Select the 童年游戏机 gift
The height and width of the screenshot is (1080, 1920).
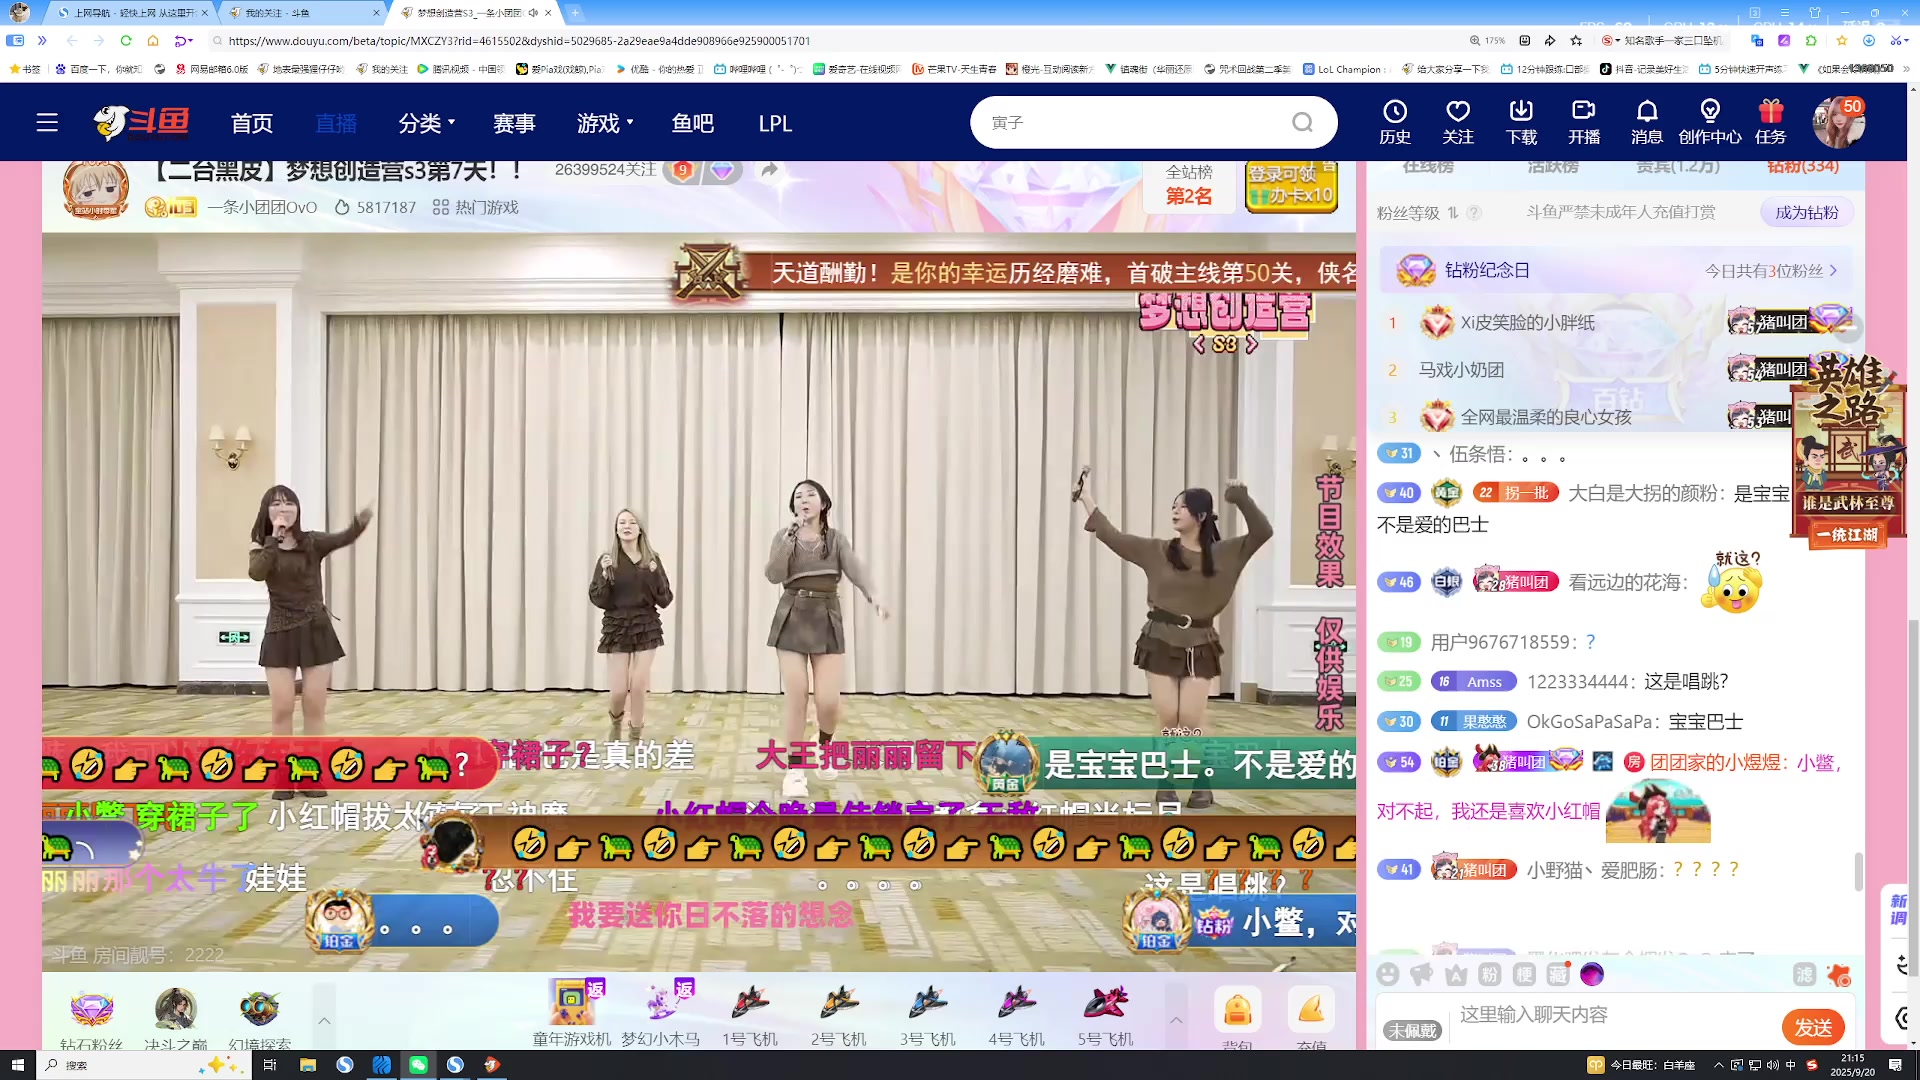tap(572, 1013)
